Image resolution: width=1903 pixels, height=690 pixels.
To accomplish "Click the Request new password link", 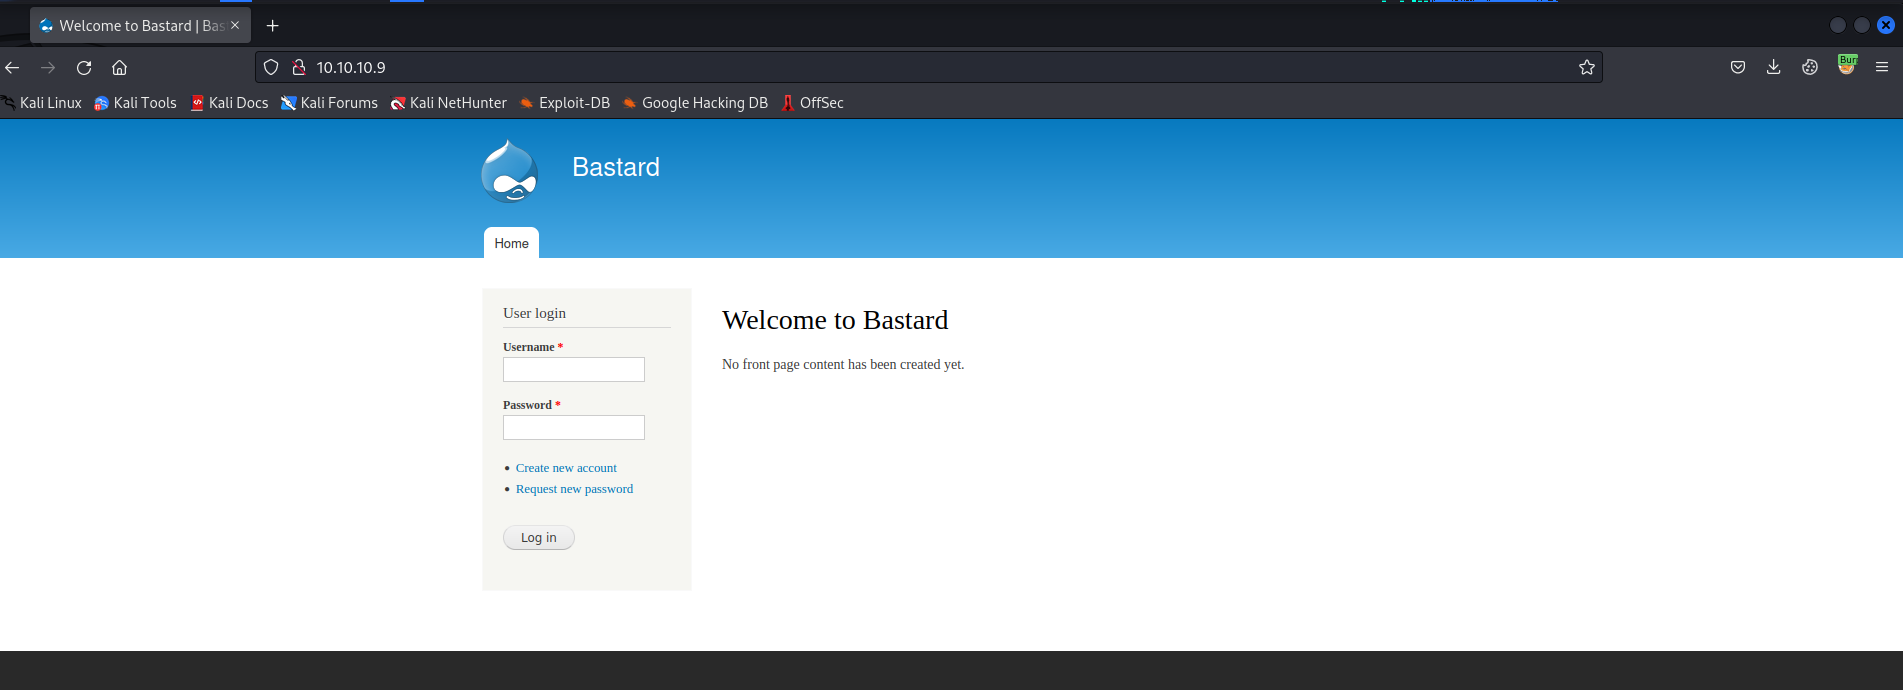I will click(x=574, y=489).
